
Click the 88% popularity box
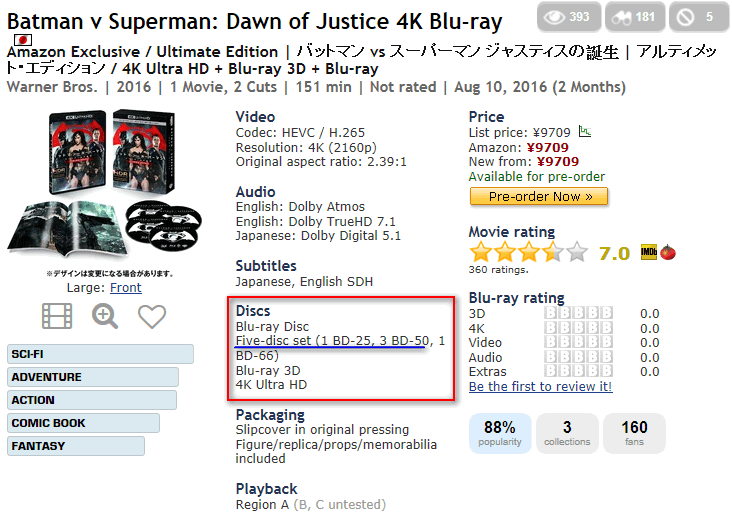coord(500,433)
